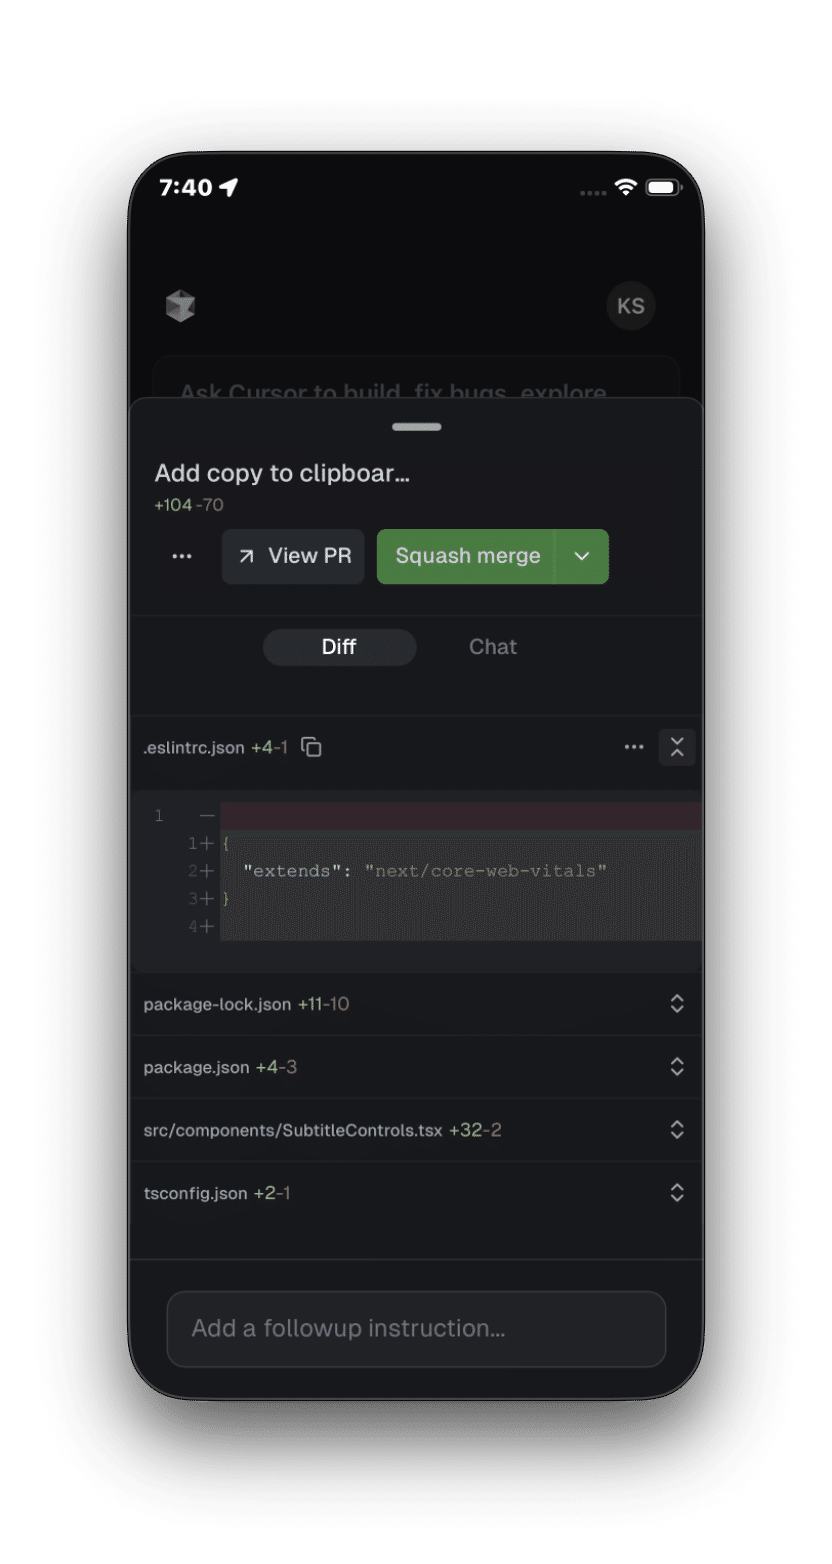The width and height of the screenshot is (832, 1564).
Task: Open the PR options ellipsis menu
Action: pos(182,556)
